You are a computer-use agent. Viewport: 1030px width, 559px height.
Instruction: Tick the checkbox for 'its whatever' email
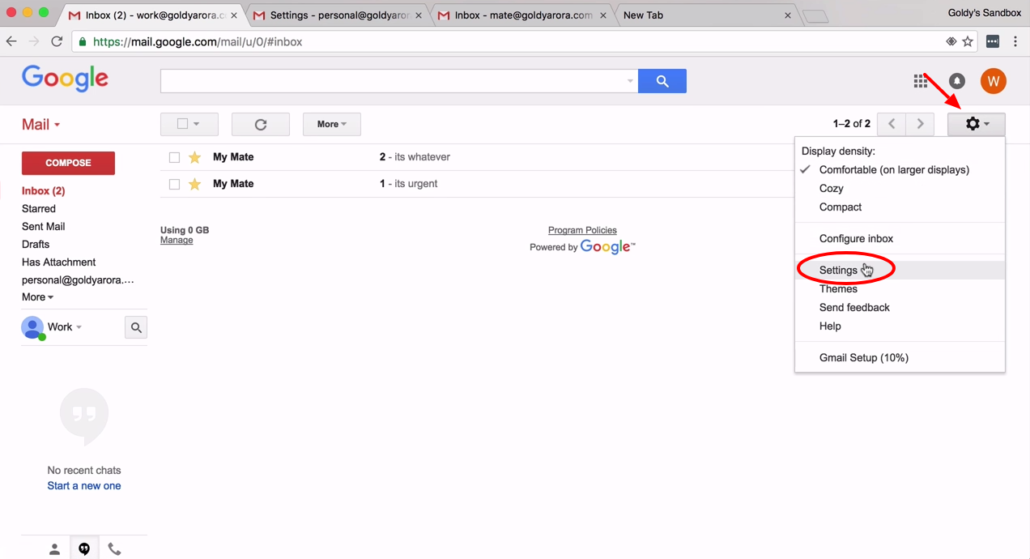[174, 158]
